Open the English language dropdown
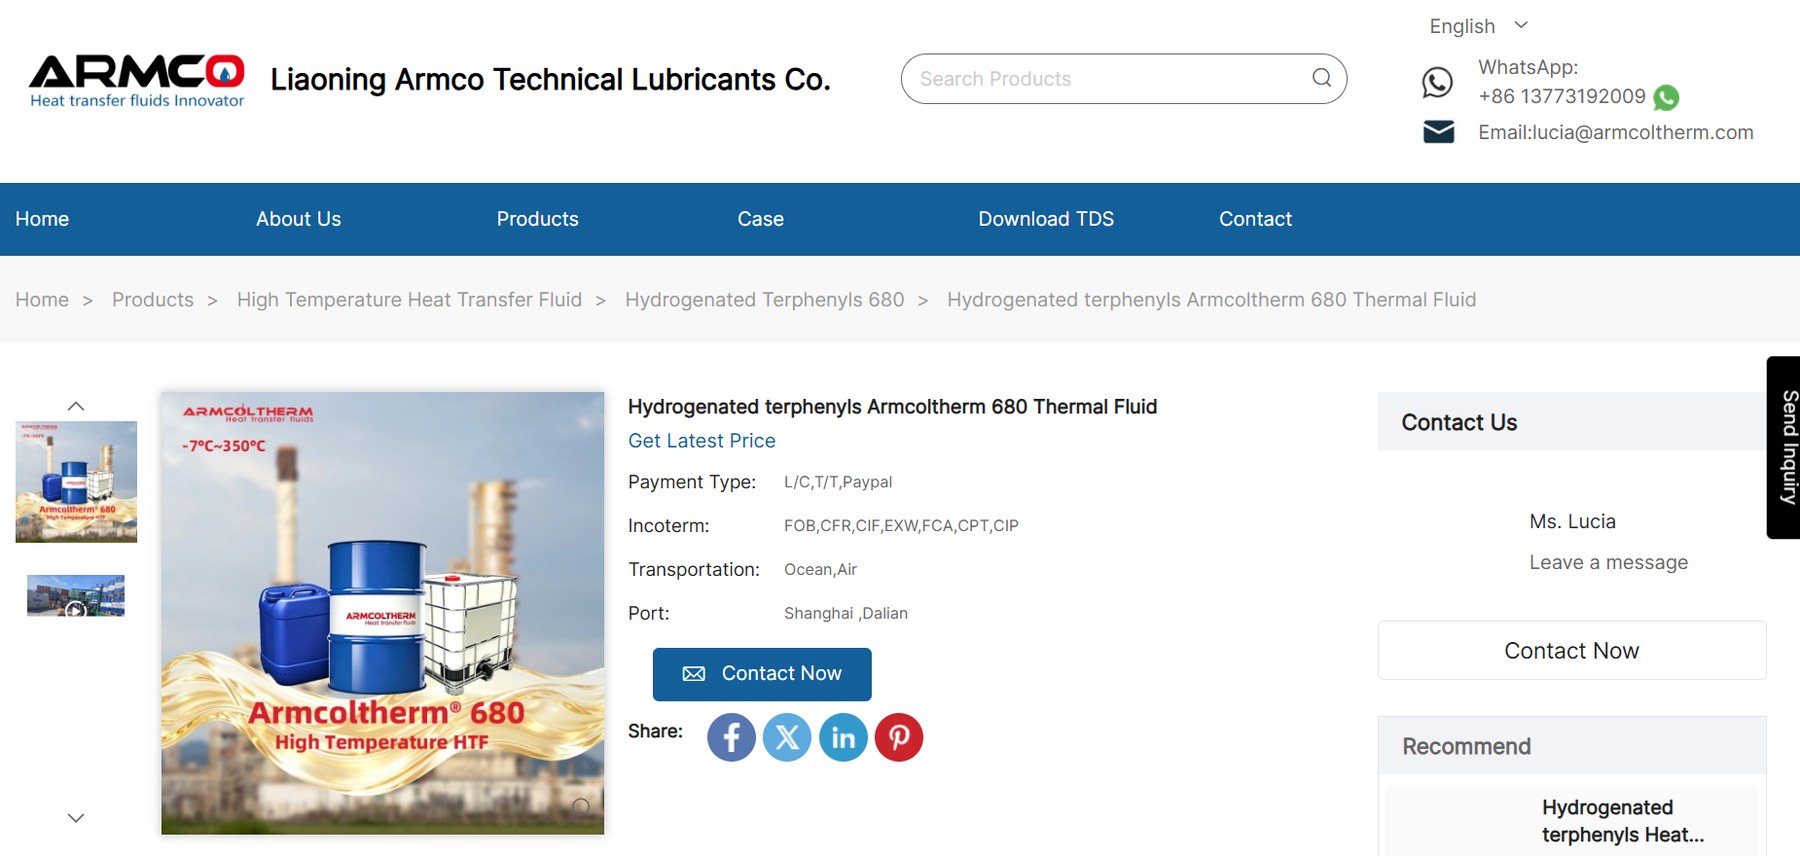Image resolution: width=1800 pixels, height=856 pixels. (1478, 26)
